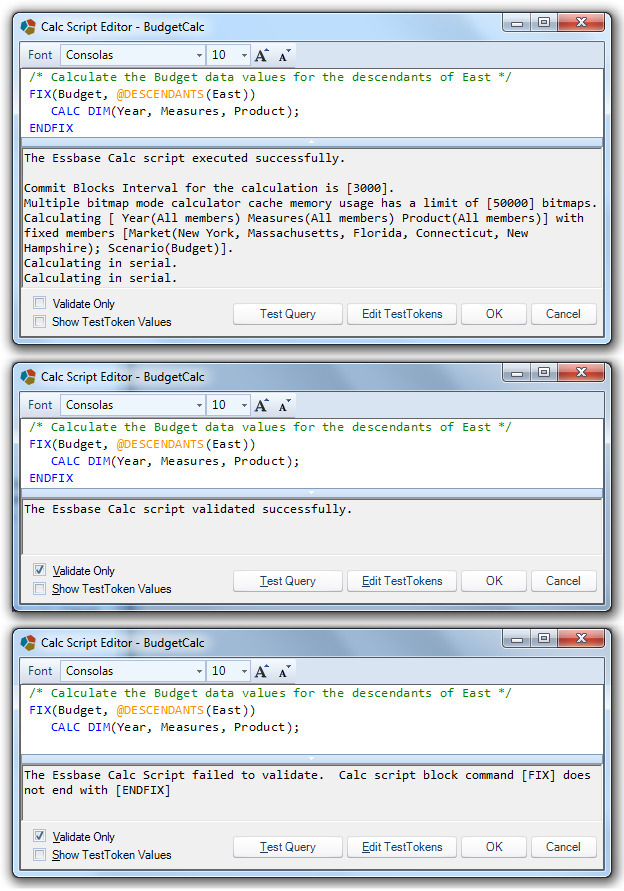Decrease font size in top editor window
The height and width of the screenshot is (891, 624).
click(284, 55)
